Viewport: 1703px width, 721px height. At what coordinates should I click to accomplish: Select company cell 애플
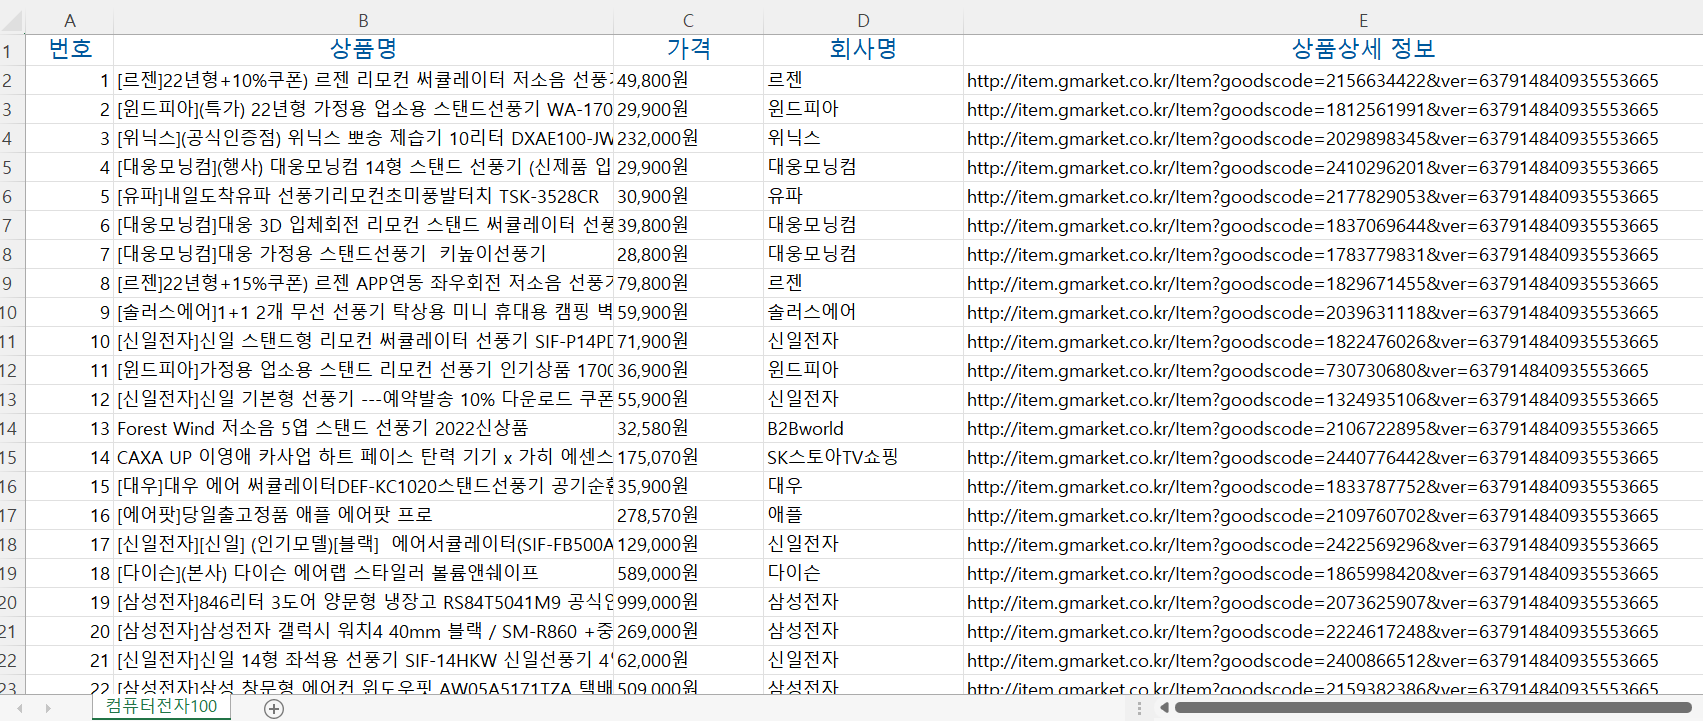pyautogui.click(x=863, y=515)
